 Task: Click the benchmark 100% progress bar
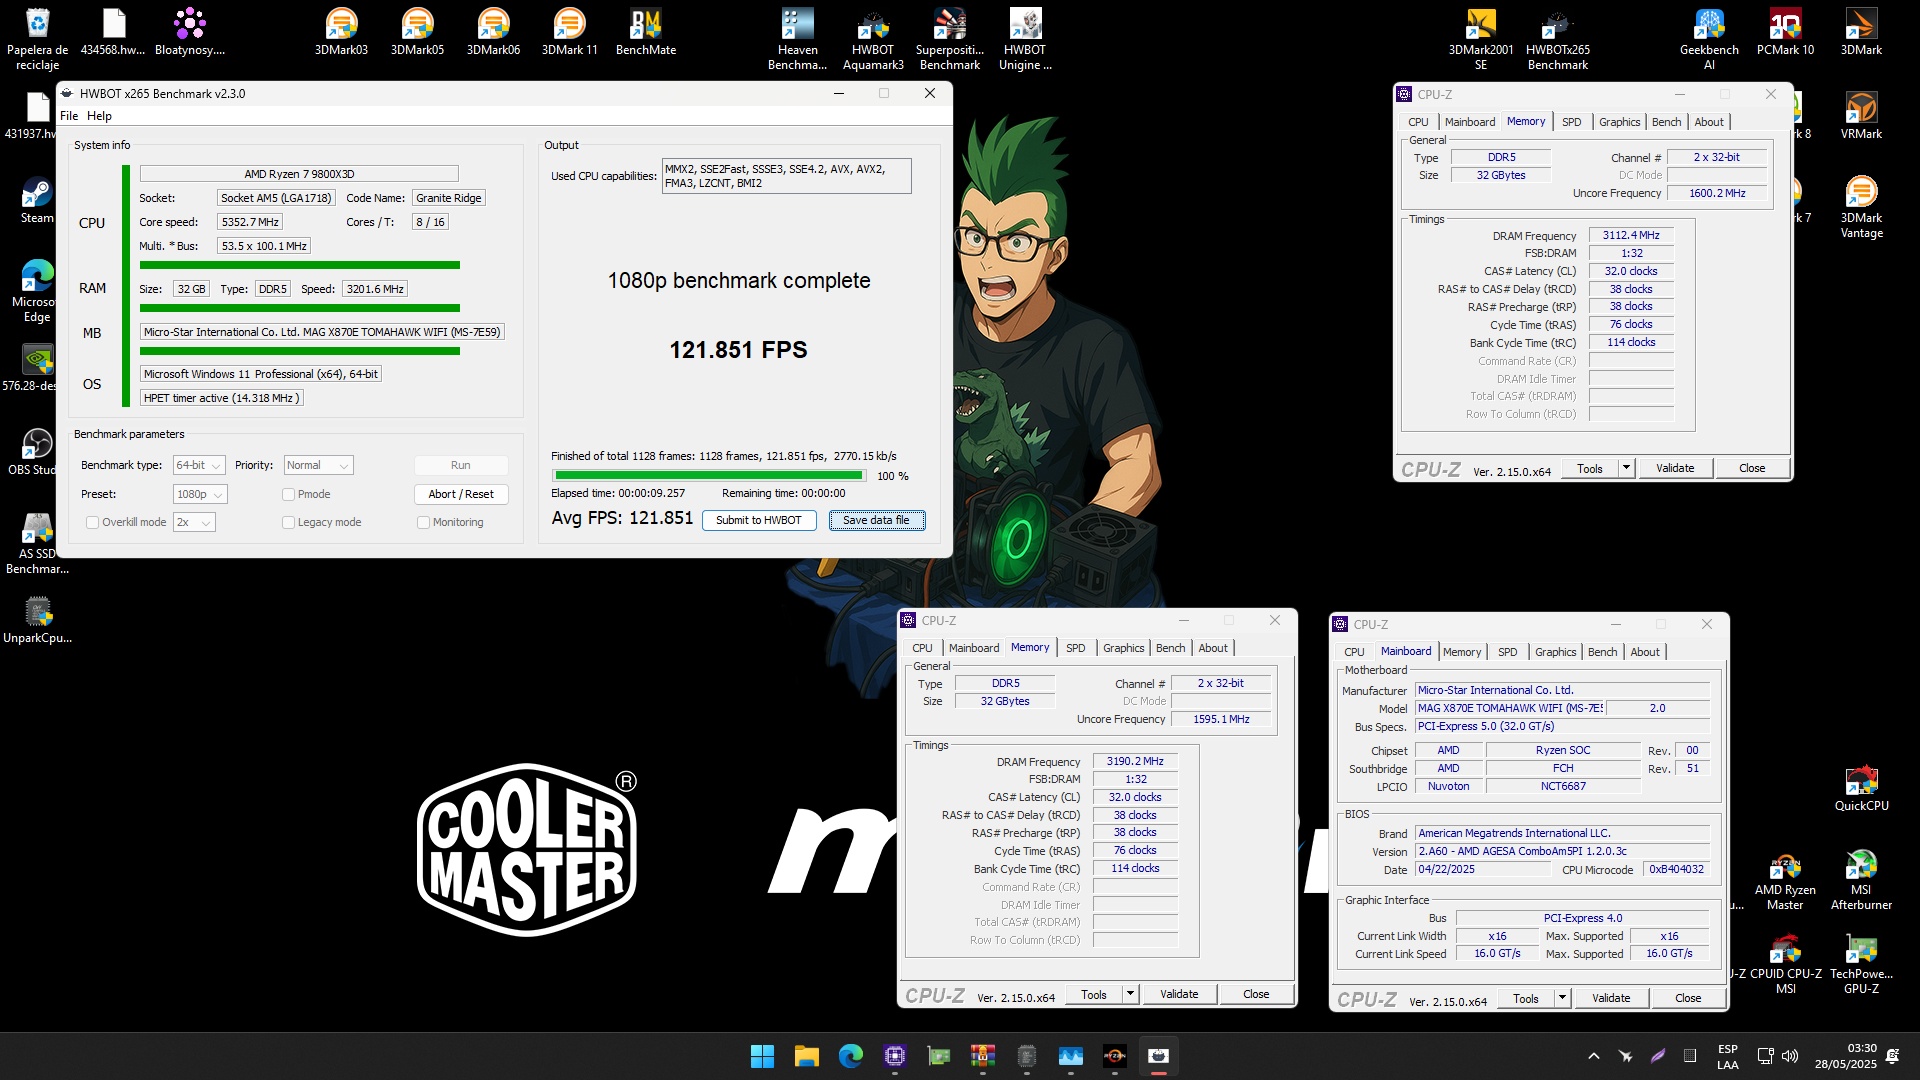coord(709,476)
